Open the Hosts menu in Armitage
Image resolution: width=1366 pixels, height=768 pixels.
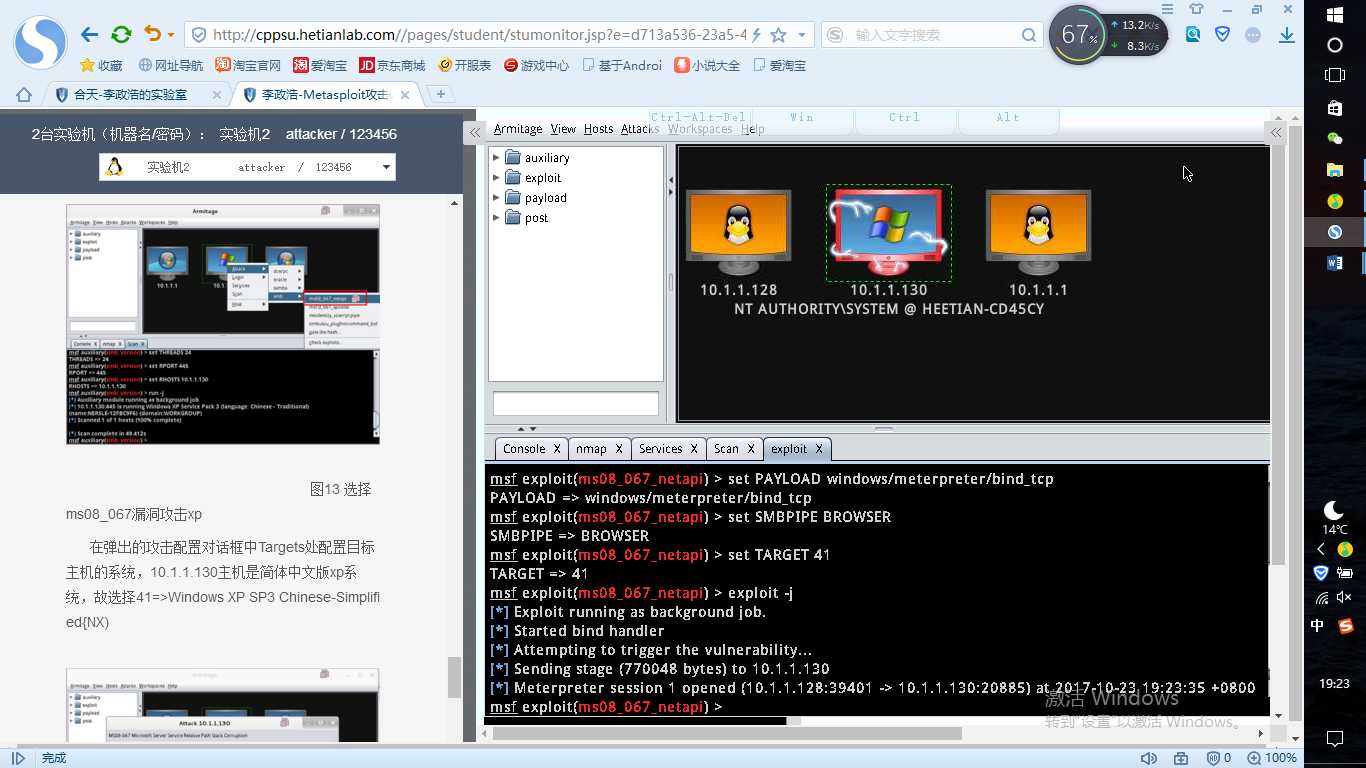point(598,129)
